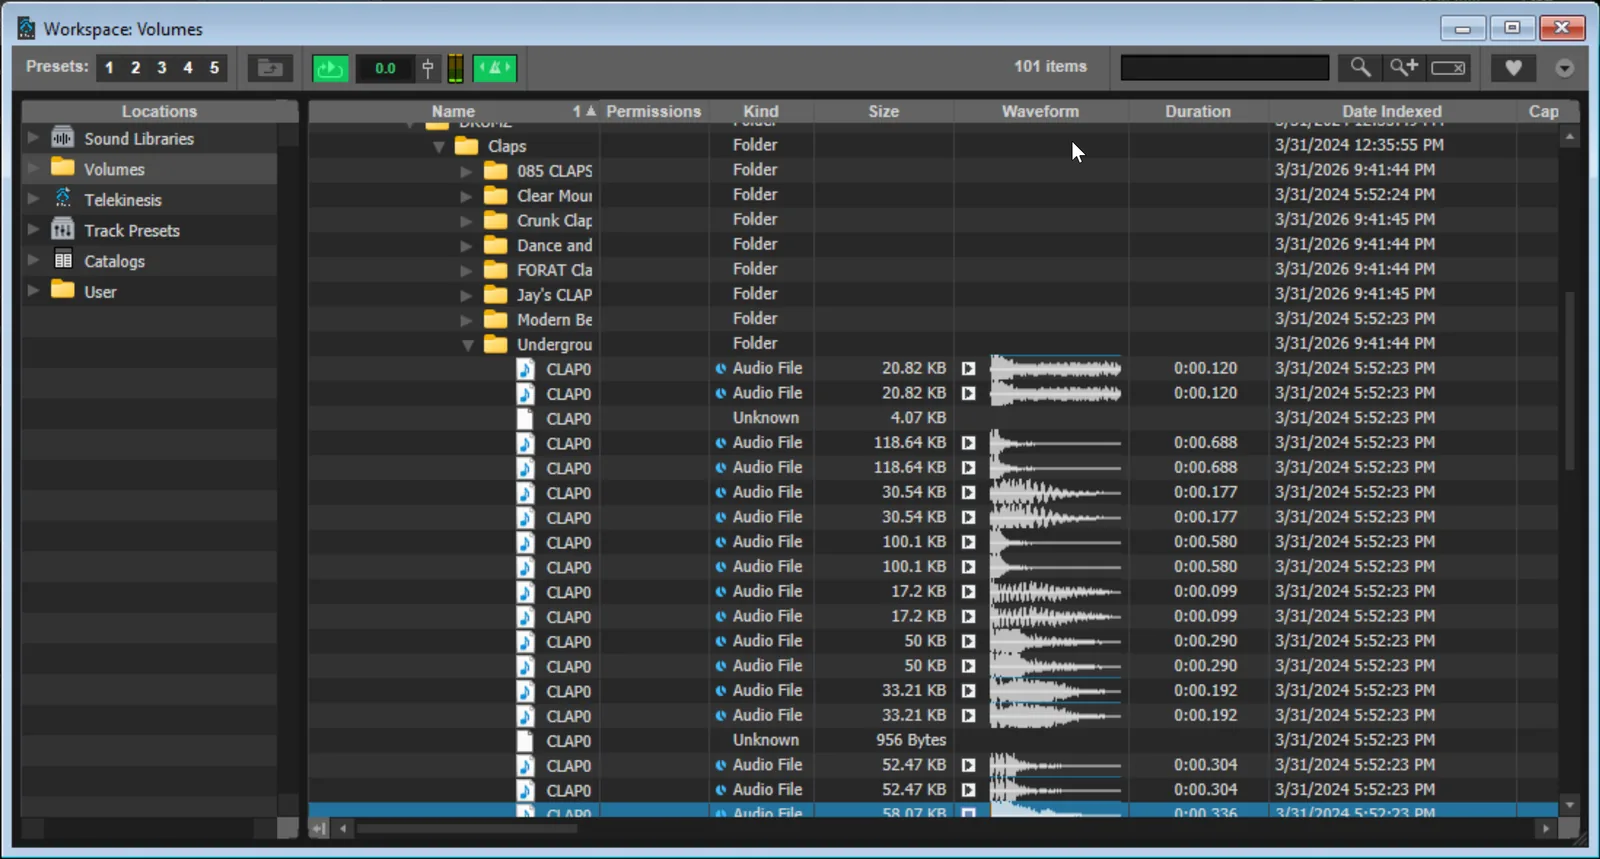This screenshot has width=1600, height=859.
Task: Sort by the Date Indexed column header
Action: pyautogui.click(x=1392, y=111)
